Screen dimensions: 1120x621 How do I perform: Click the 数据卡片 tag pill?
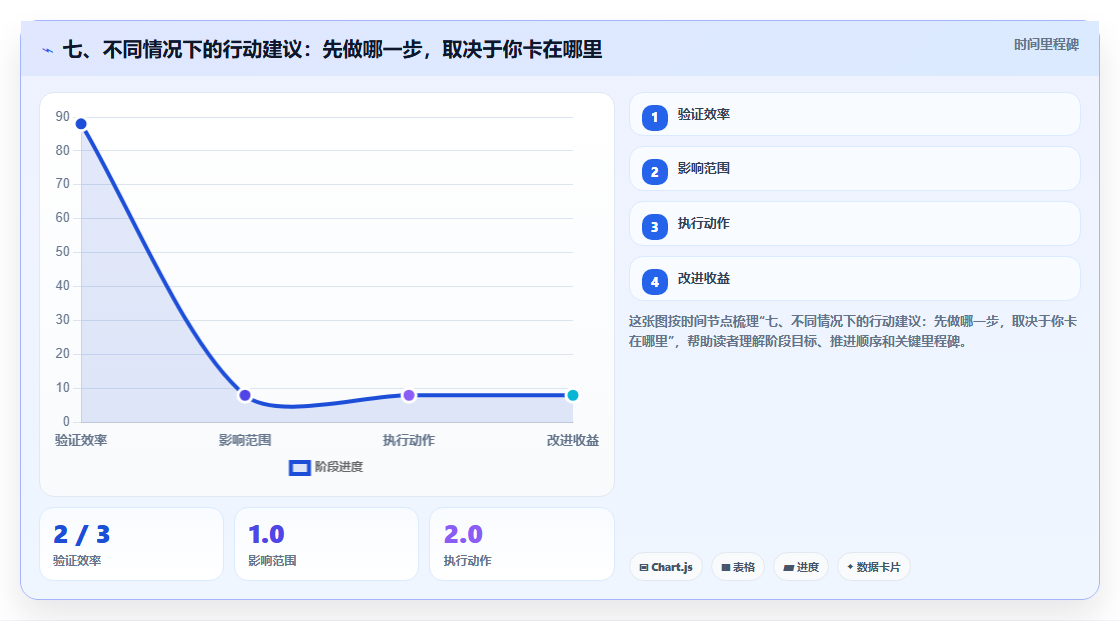point(874,567)
